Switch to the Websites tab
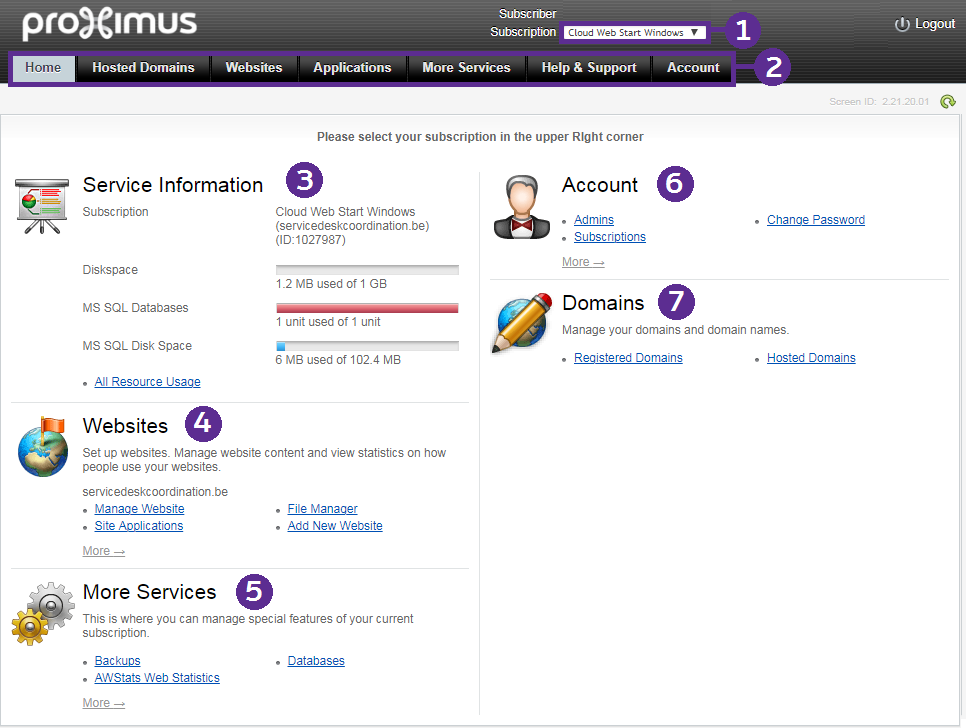Viewport: 966px width, 728px height. [254, 68]
